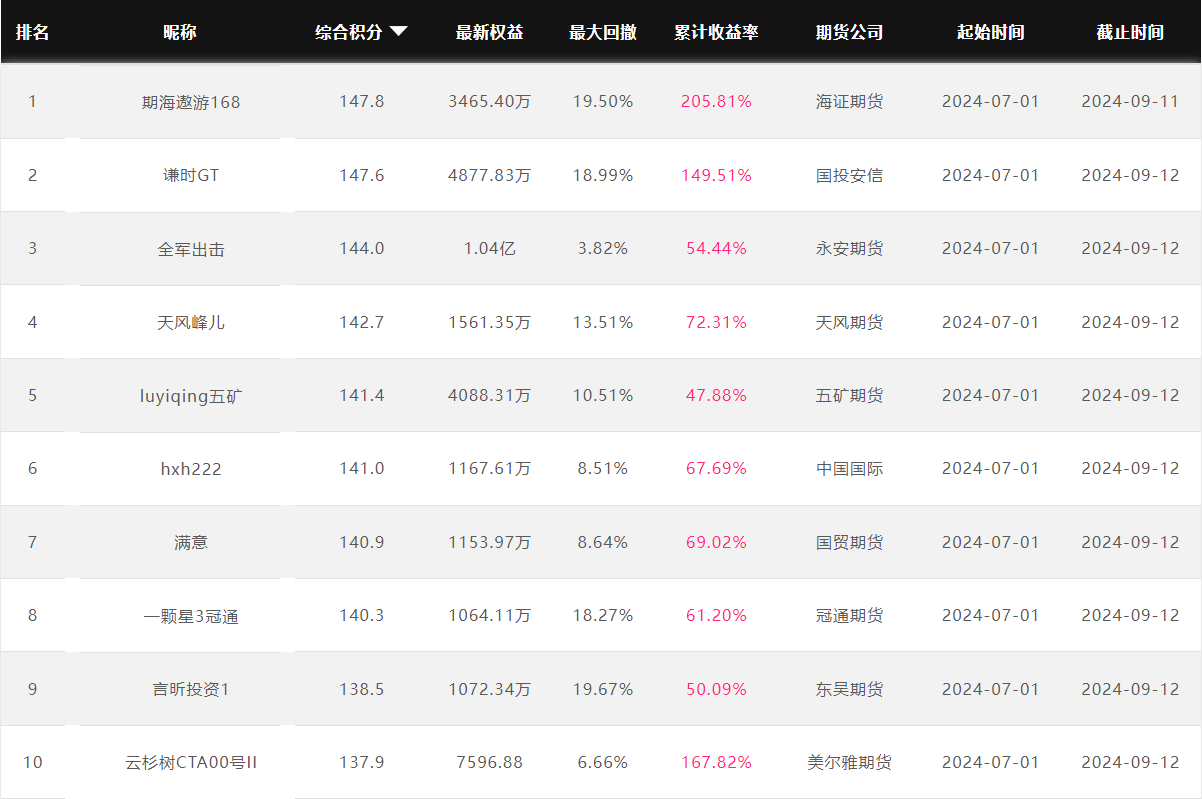Open trader 吉昕投资1
Viewport: 1202px width, 799px height.
(x=191, y=689)
